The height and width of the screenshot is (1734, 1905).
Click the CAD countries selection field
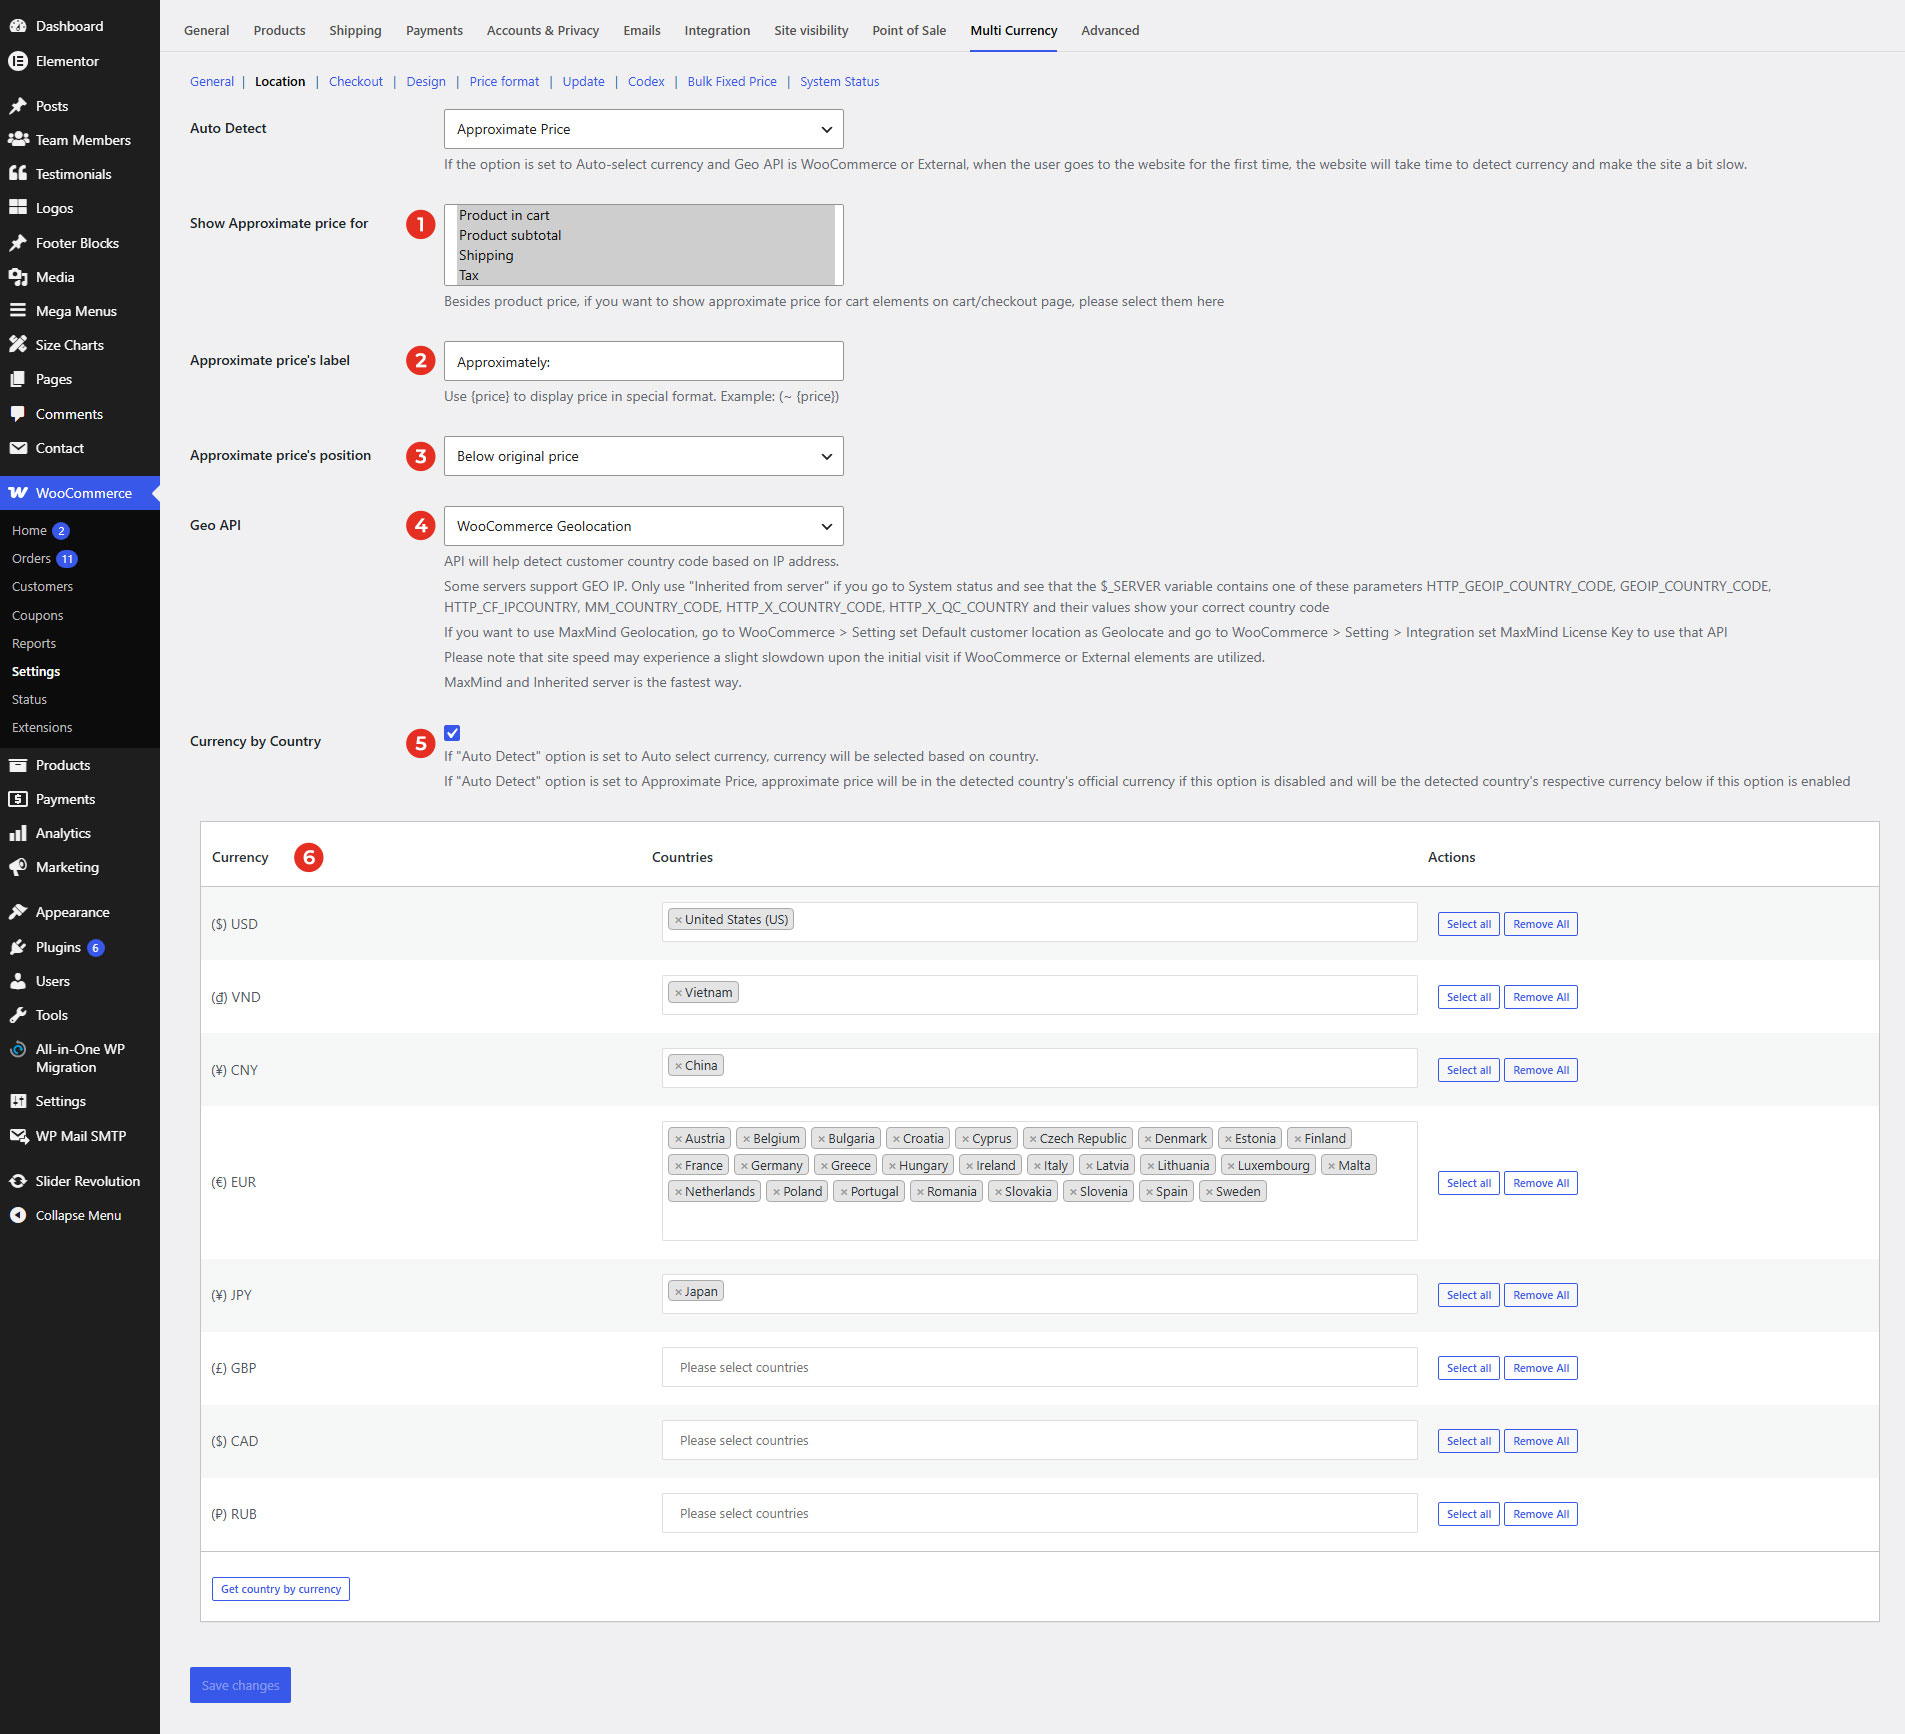tap(1039, 1440)
